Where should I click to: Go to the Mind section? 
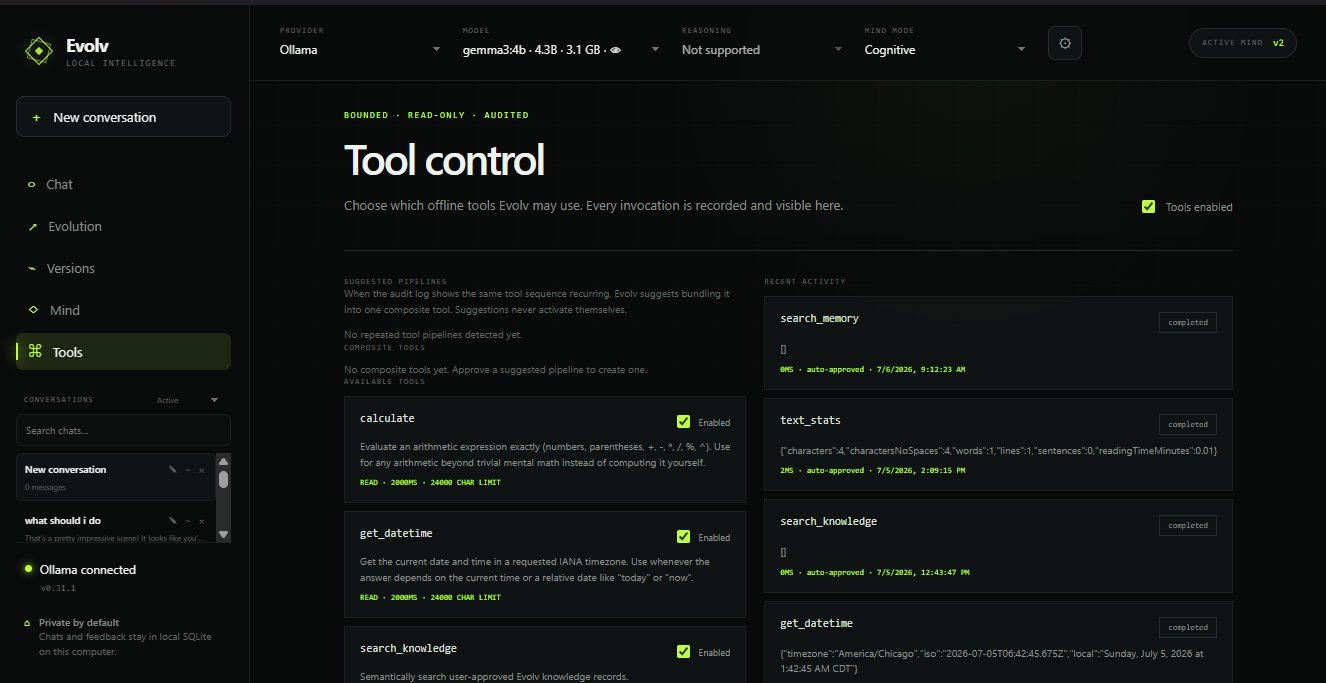point(123,310)
